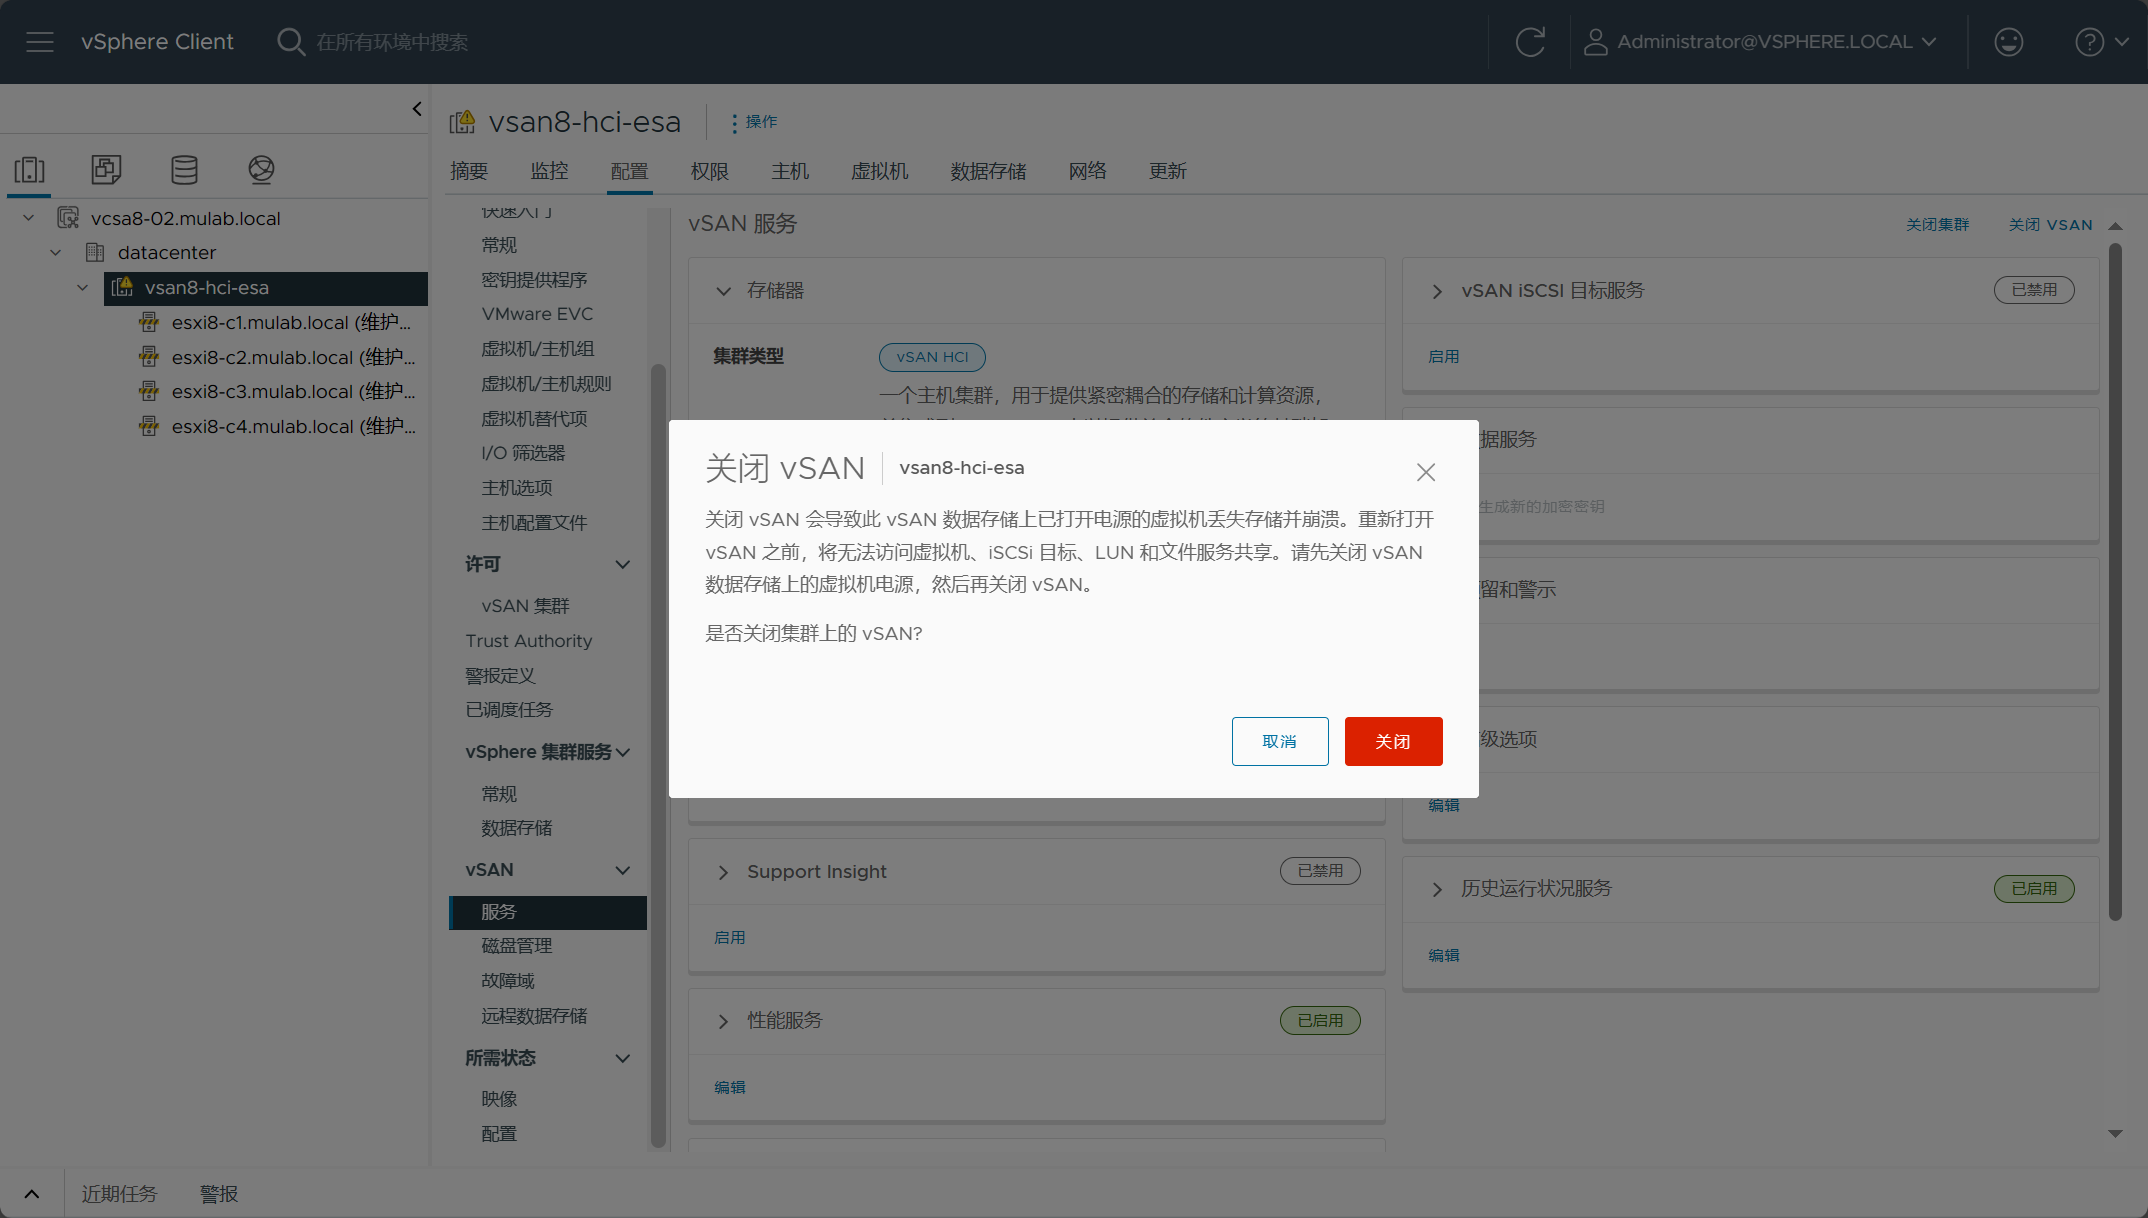
Task: Expand the 性能服务 card
Action: point(723,1021)
